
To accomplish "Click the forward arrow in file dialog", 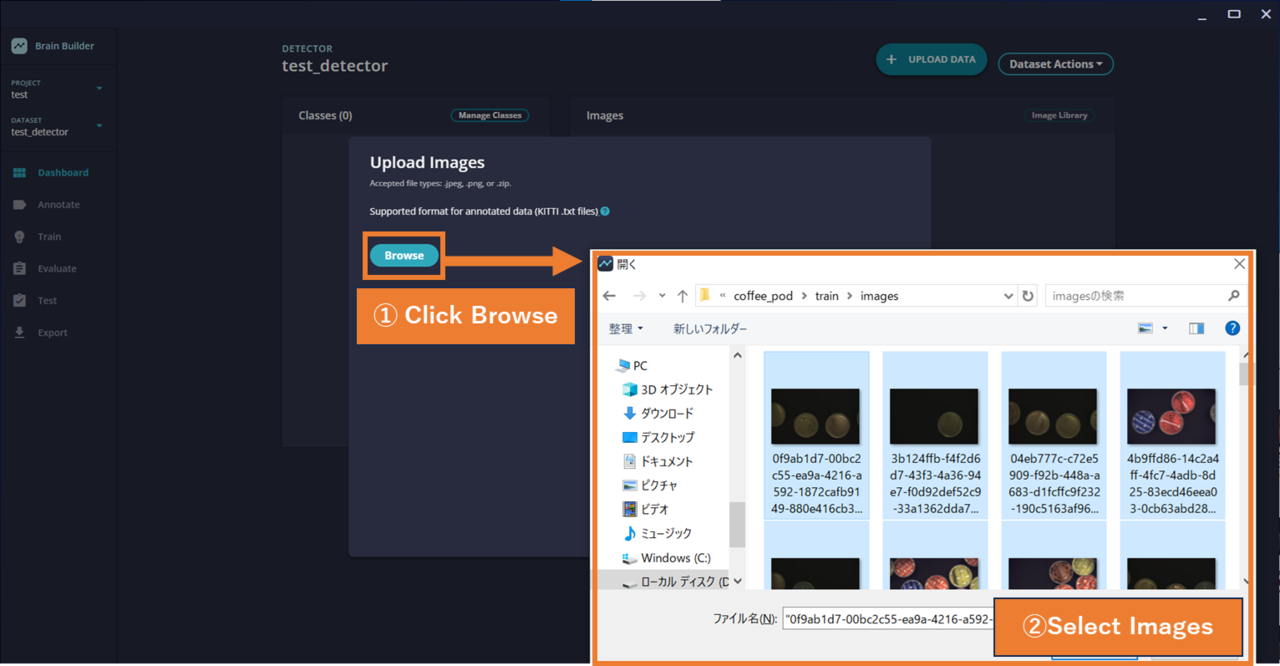I will tap(639, 296).
